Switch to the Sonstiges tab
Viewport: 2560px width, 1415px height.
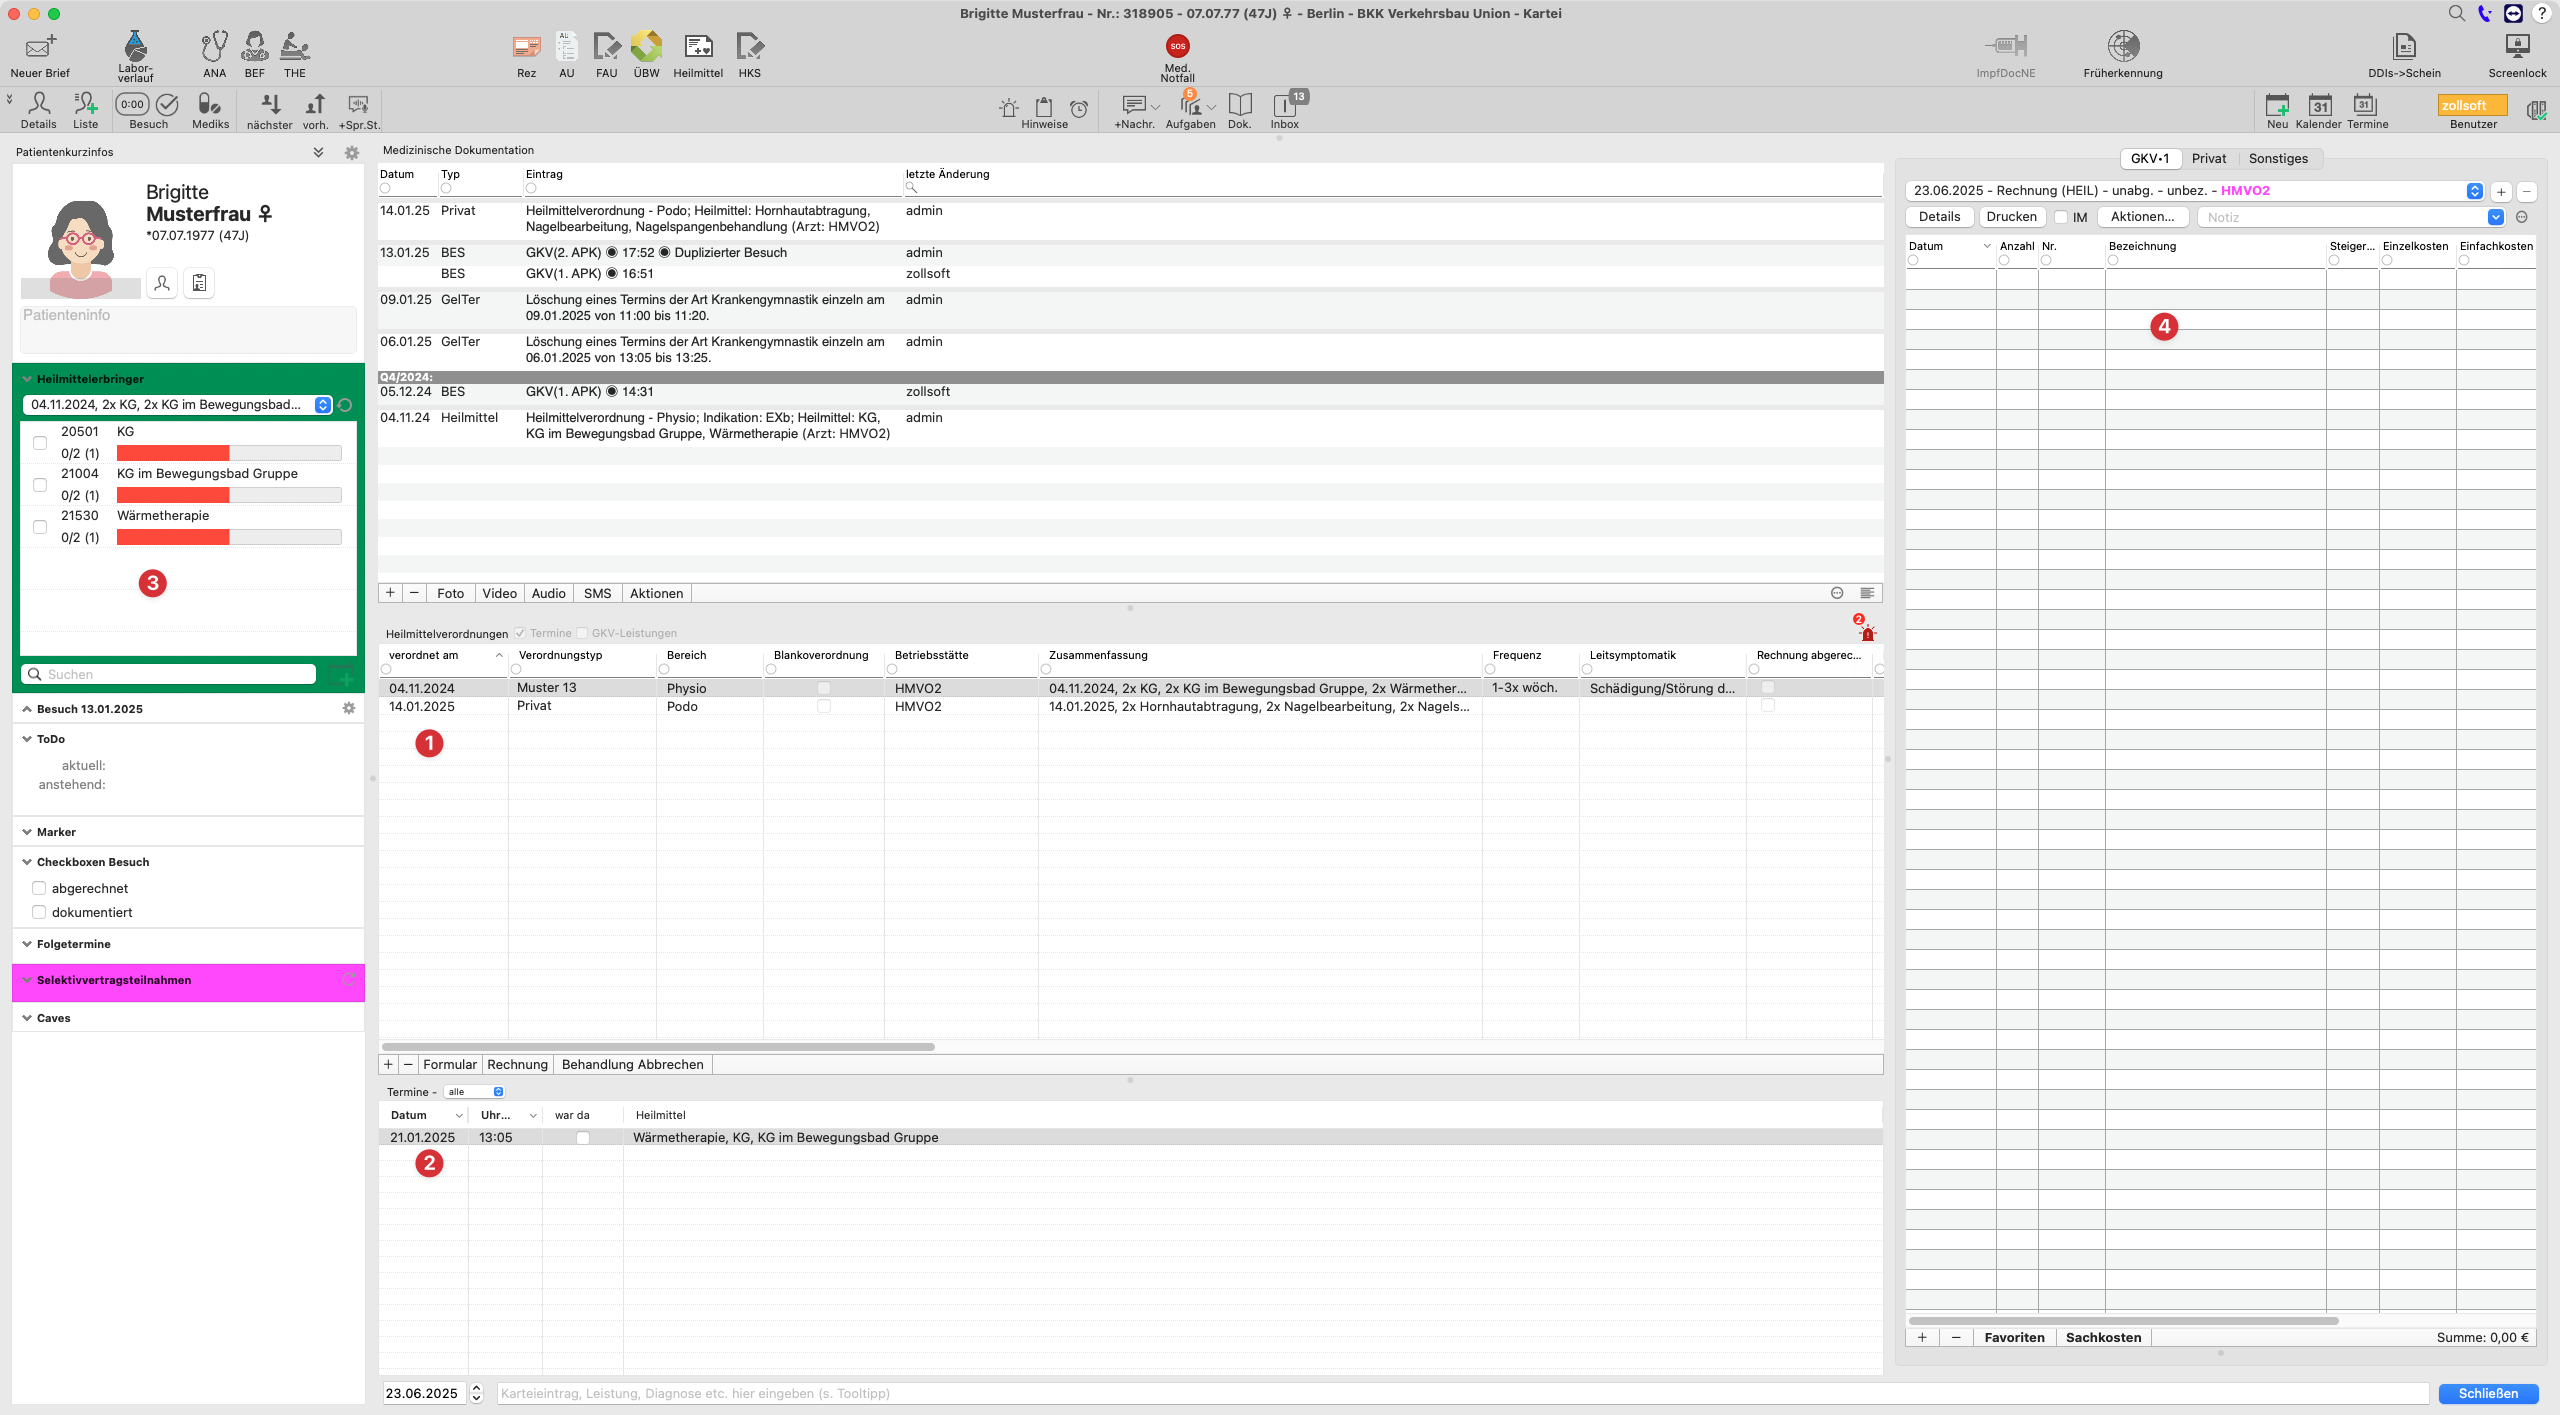[x=2278, y=158]
